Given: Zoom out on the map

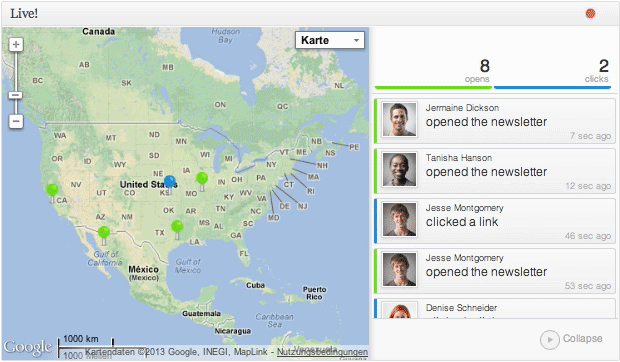Looking at the screenshot, I should click(x=16, y=121).
